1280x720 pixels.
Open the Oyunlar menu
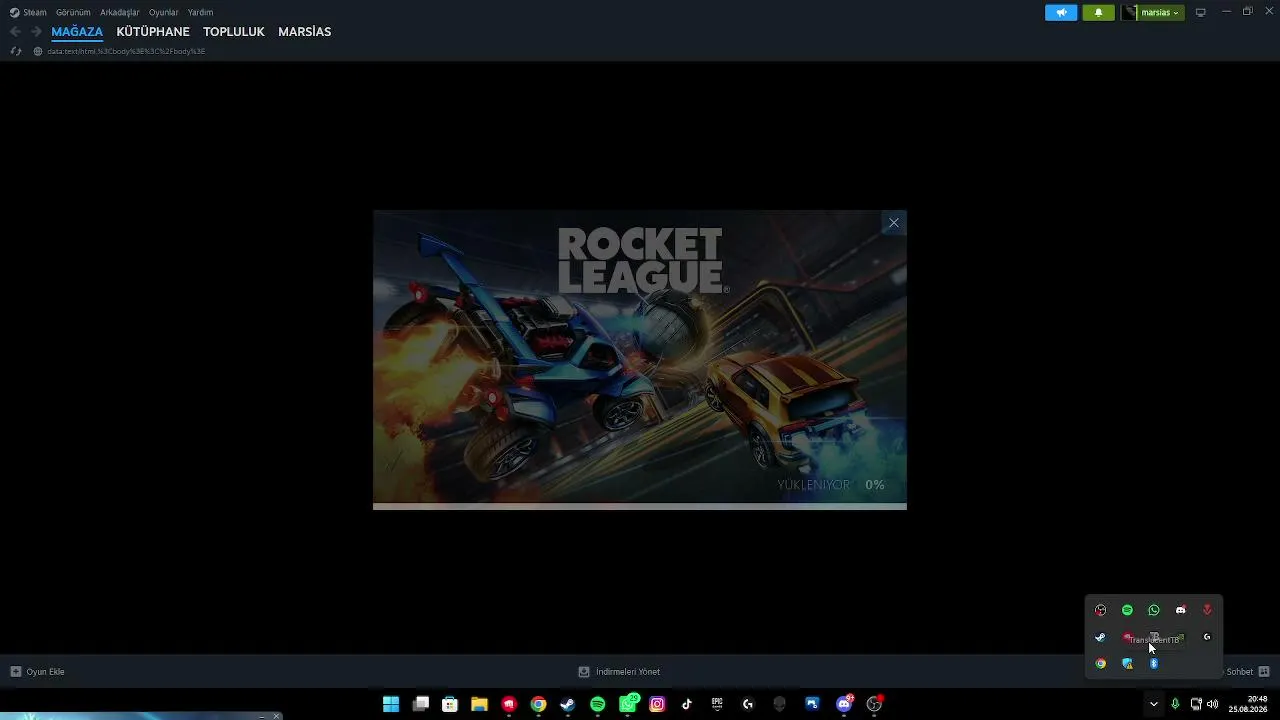coord(164,12)
